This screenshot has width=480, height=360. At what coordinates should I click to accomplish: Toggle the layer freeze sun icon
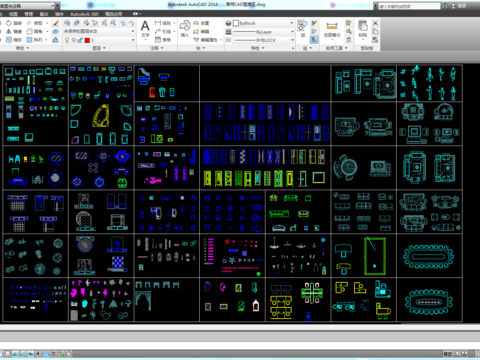[x=73, y=40]
